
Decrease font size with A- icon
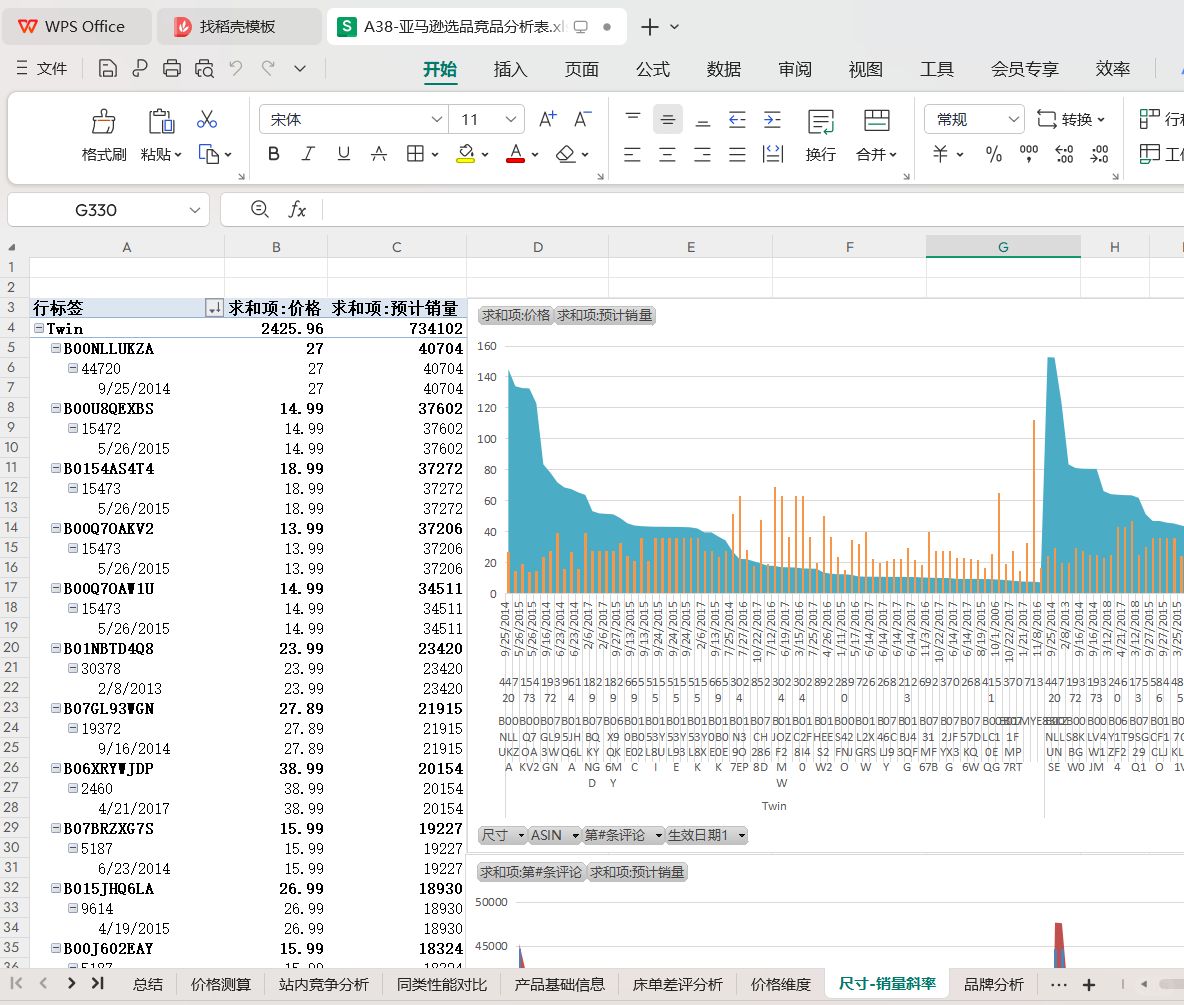tap(581, 119)
